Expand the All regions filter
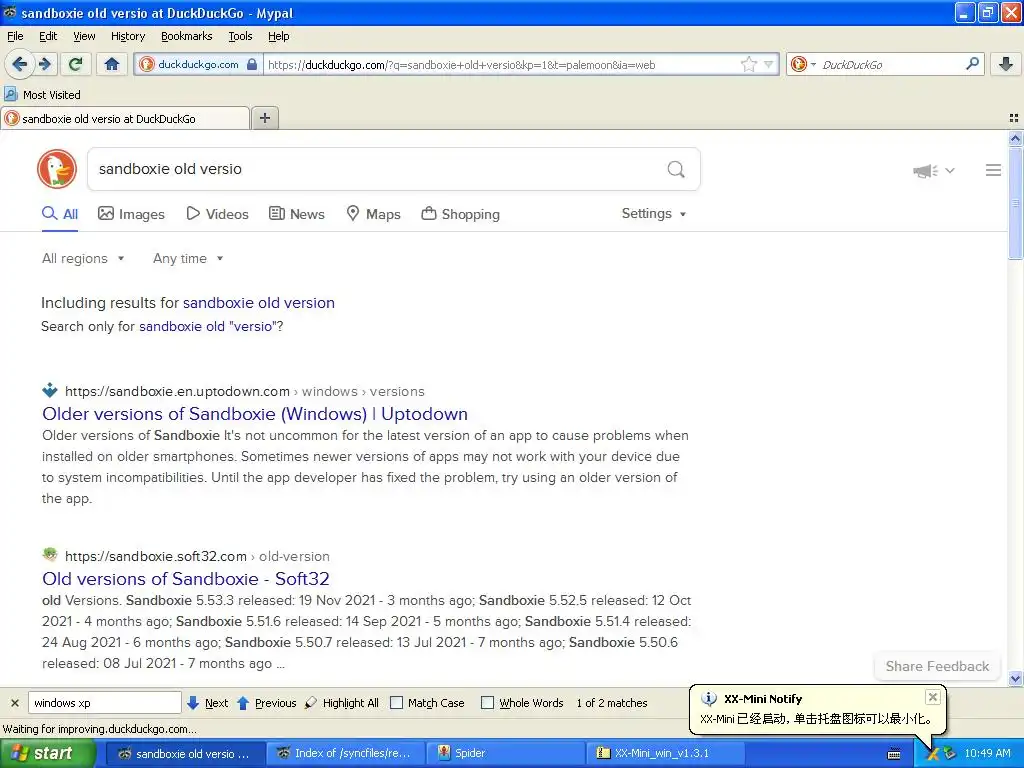The width and height of the screenshot is (1024, 768). pyautogui.click(x=83, y=259)
